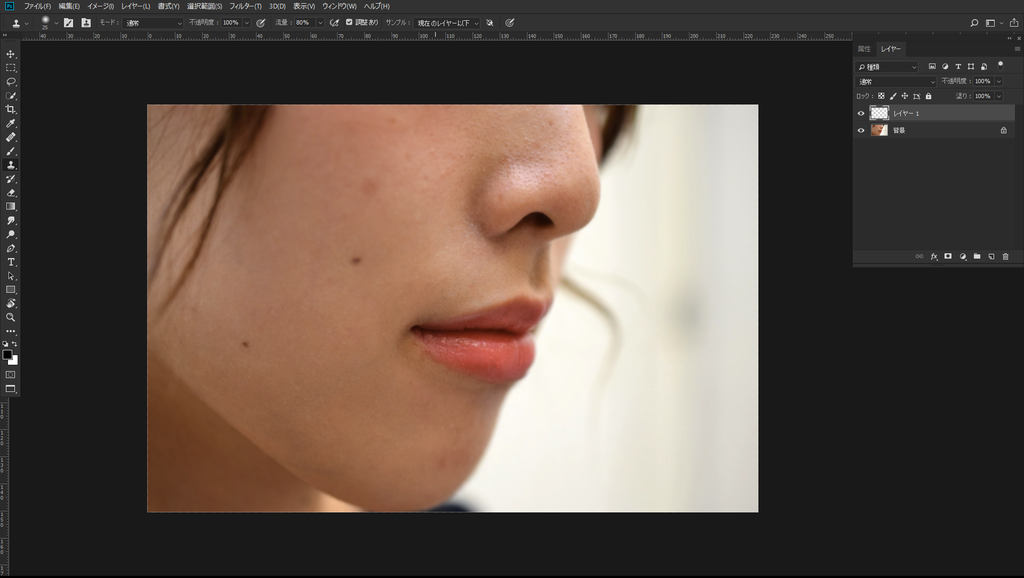
Task: Select the Lasso tool
Action: (10, 82)
